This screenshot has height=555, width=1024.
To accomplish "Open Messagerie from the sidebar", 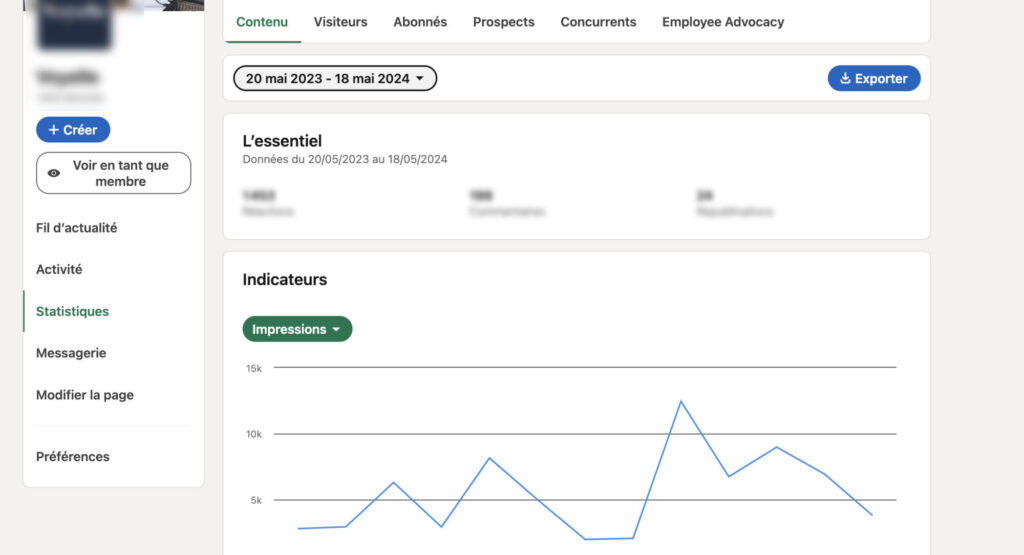I will (x=70, y=353).
